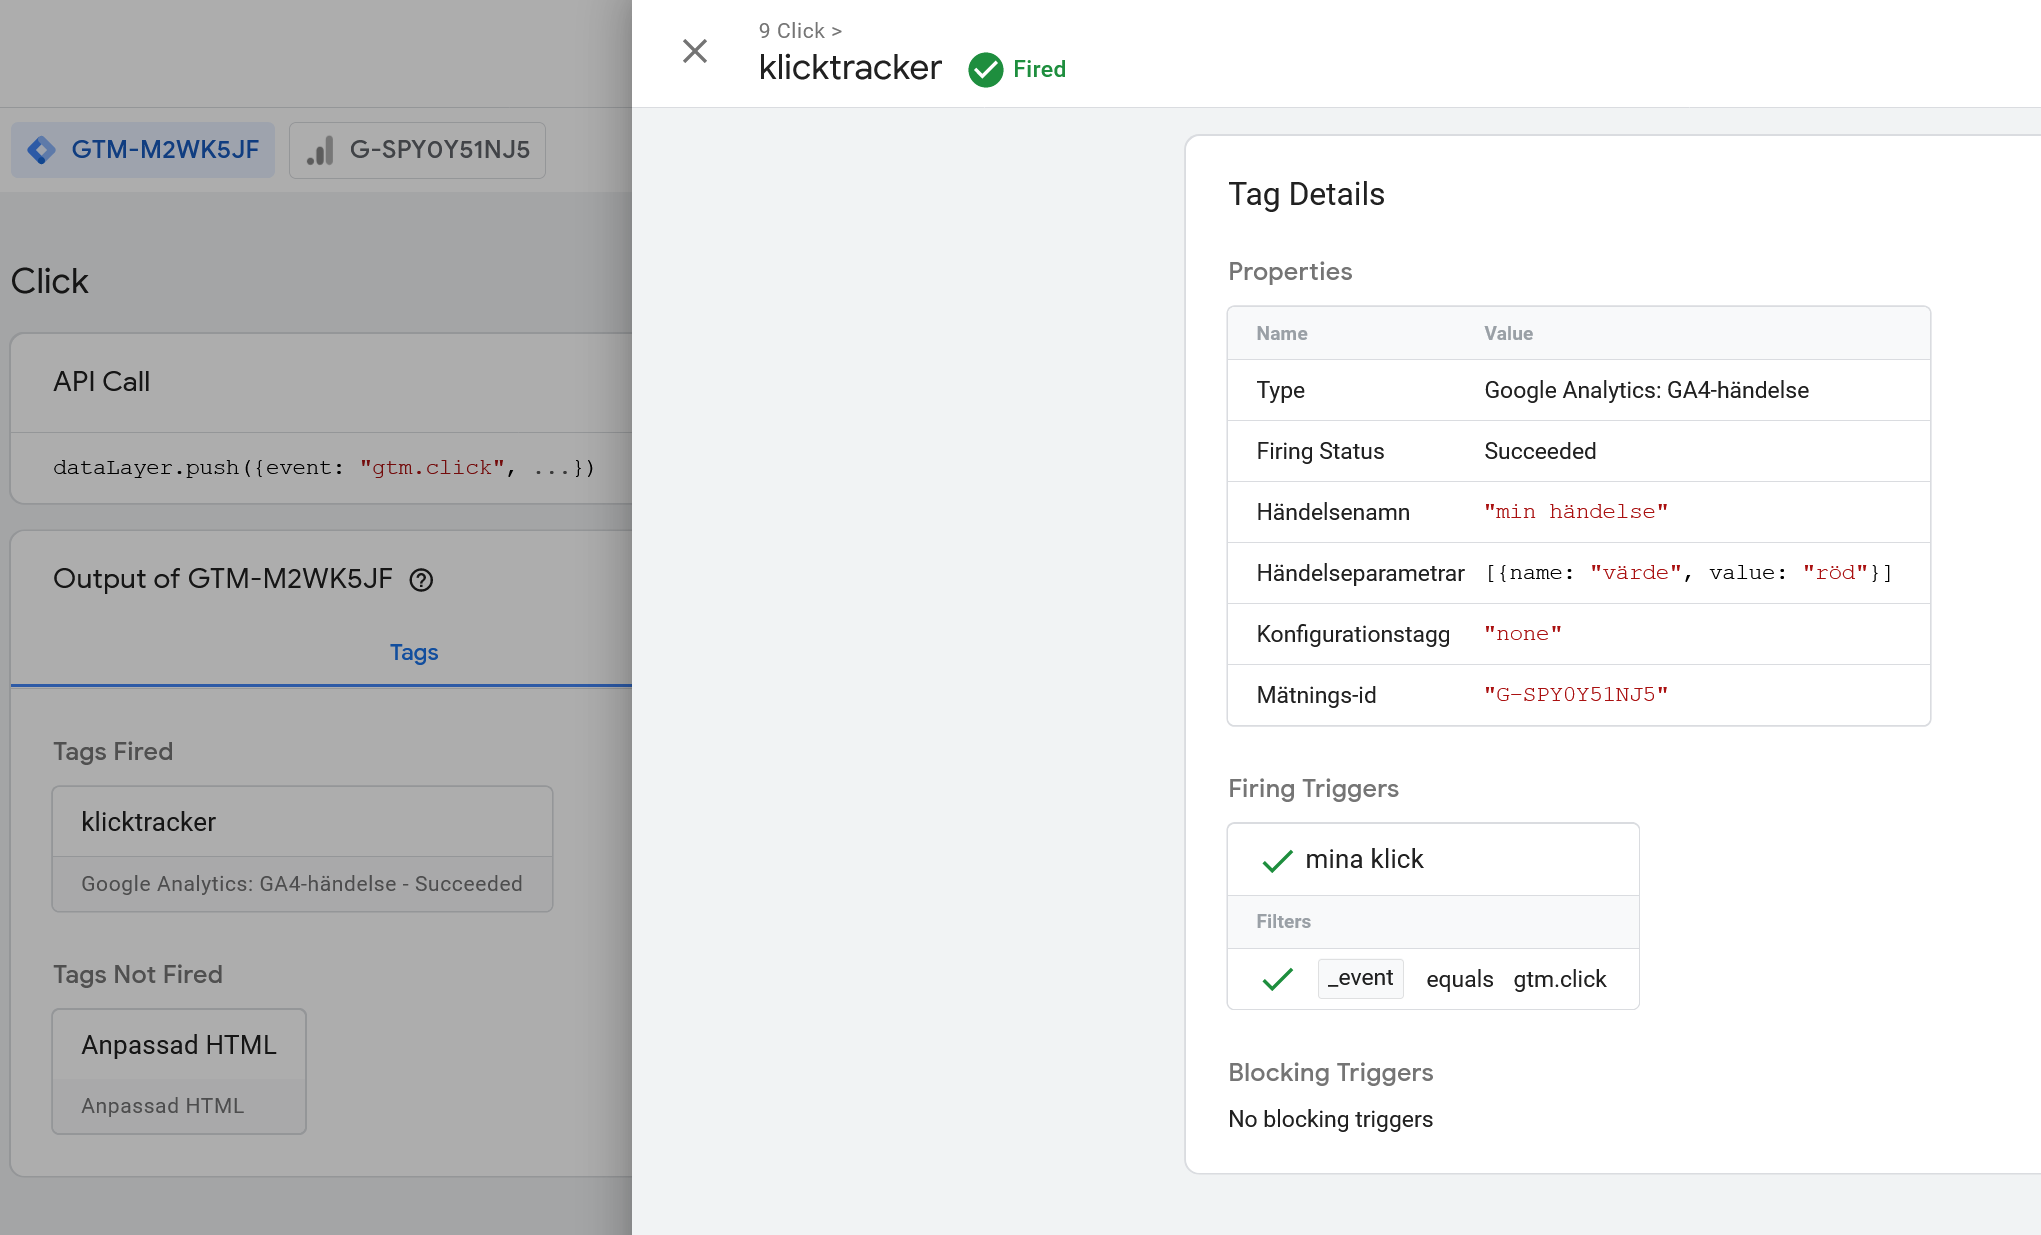2041x1235 pixels.
Task: Click the Google Analytics bar chart icon
Action: (x=320, y=151)
